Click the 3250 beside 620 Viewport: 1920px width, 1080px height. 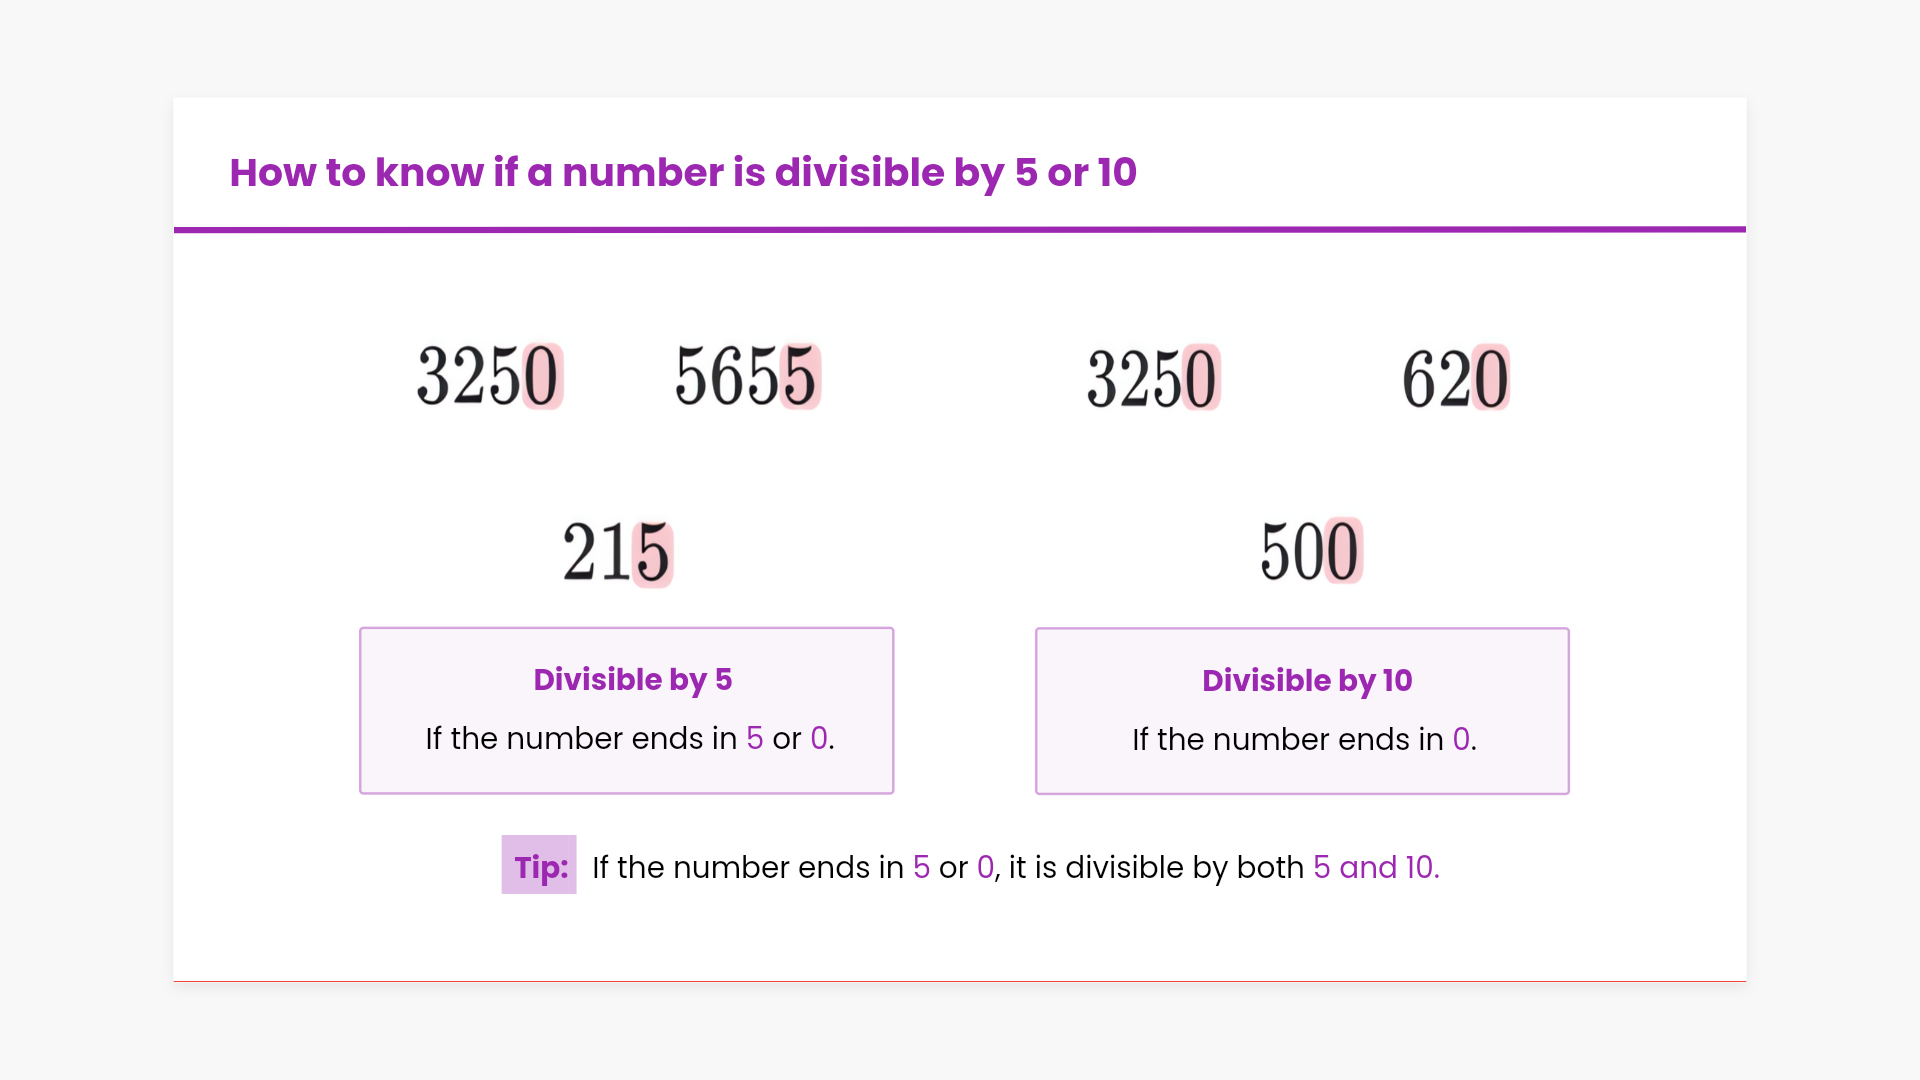pos(1152,379)
